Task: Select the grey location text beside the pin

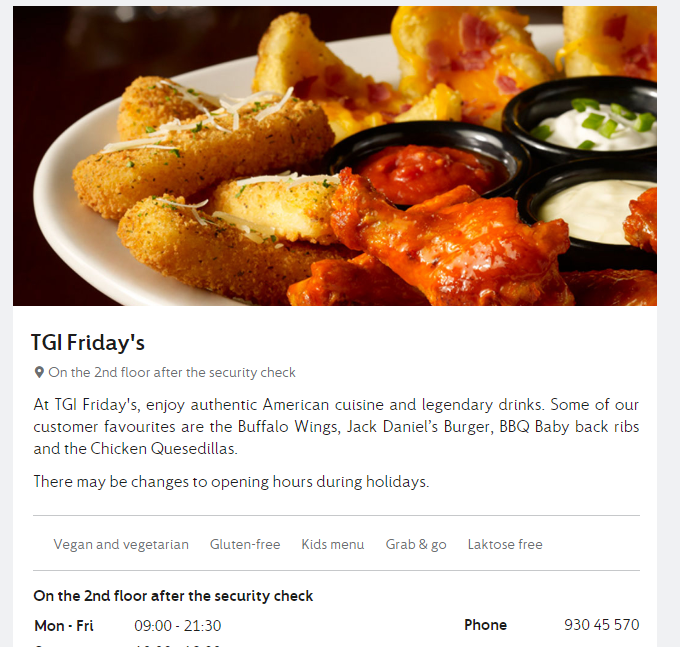Action: click(172, 373)
